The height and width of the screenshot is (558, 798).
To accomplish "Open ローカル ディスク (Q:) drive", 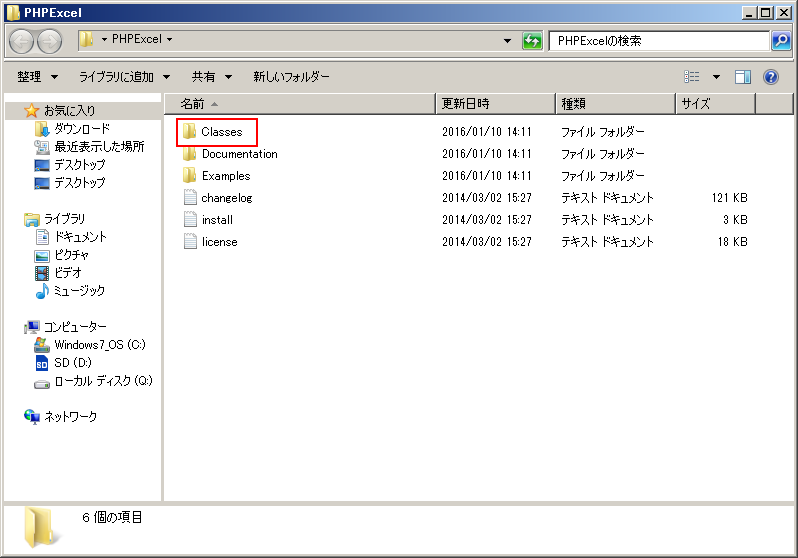I will click(x=103, y=381).
